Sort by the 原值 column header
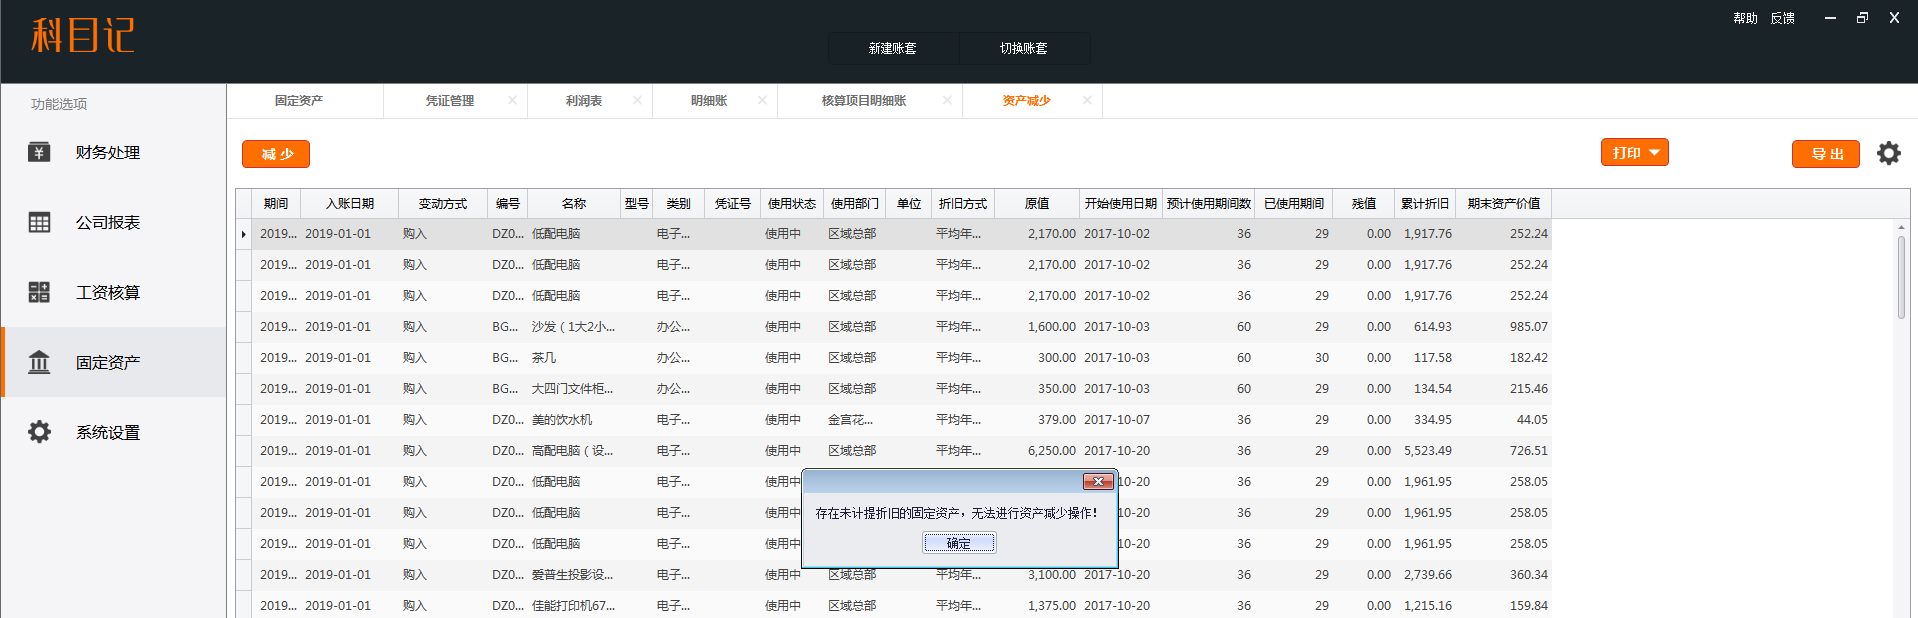 (x=1036, y=204)
